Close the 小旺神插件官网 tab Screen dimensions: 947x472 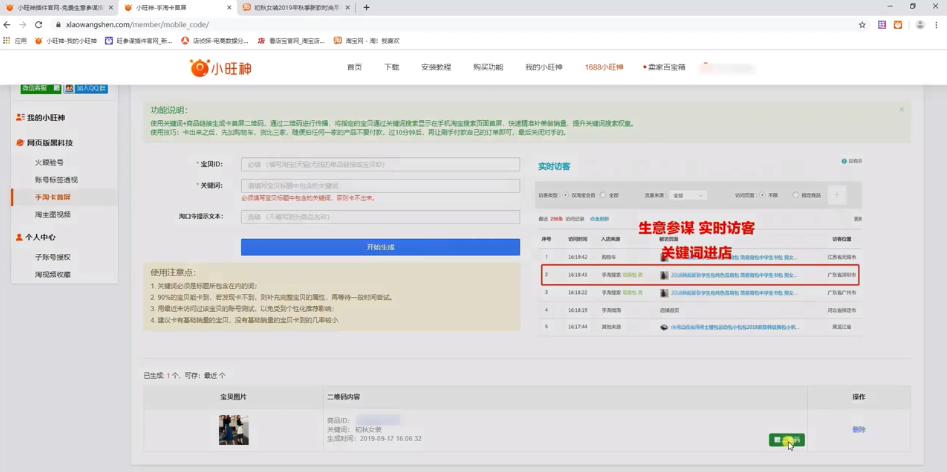point(111,8)
